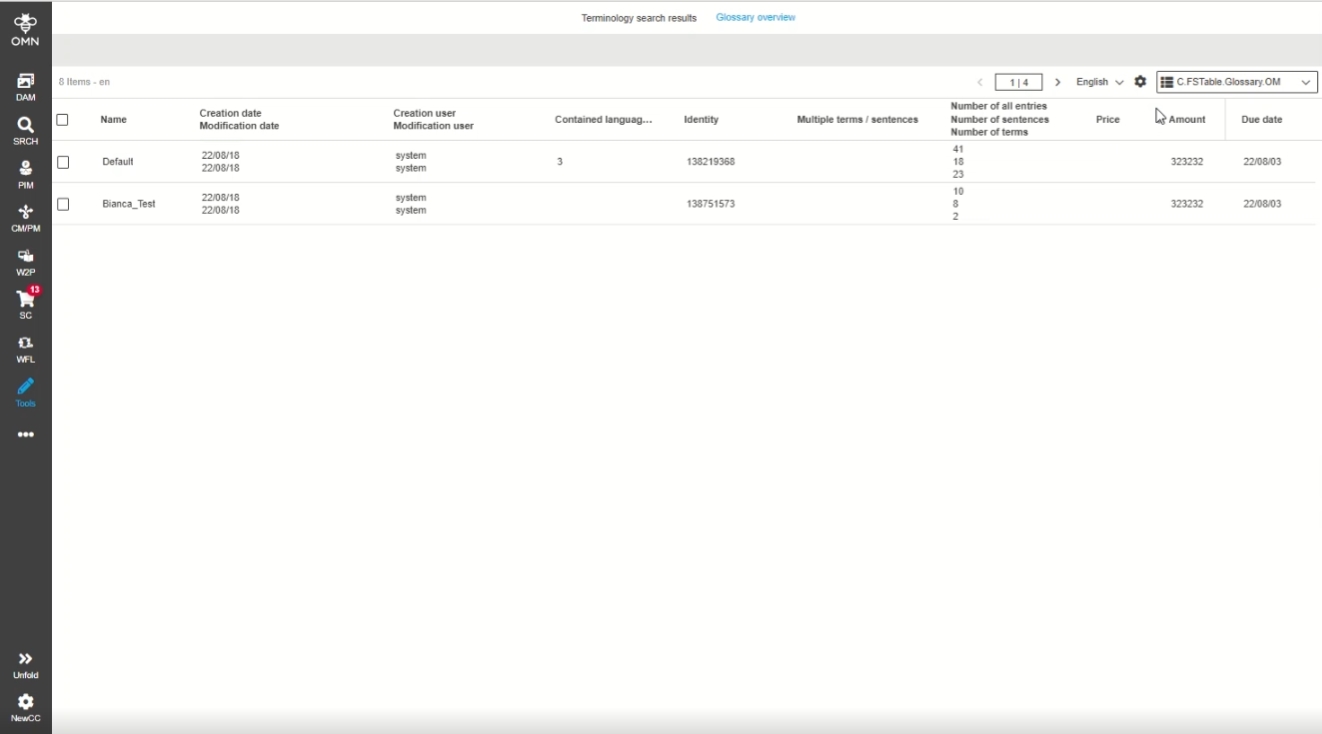Sort by Number of all entries header
Screen dimensions: 1322x734
pyautogui.click(x=999, y=106)
